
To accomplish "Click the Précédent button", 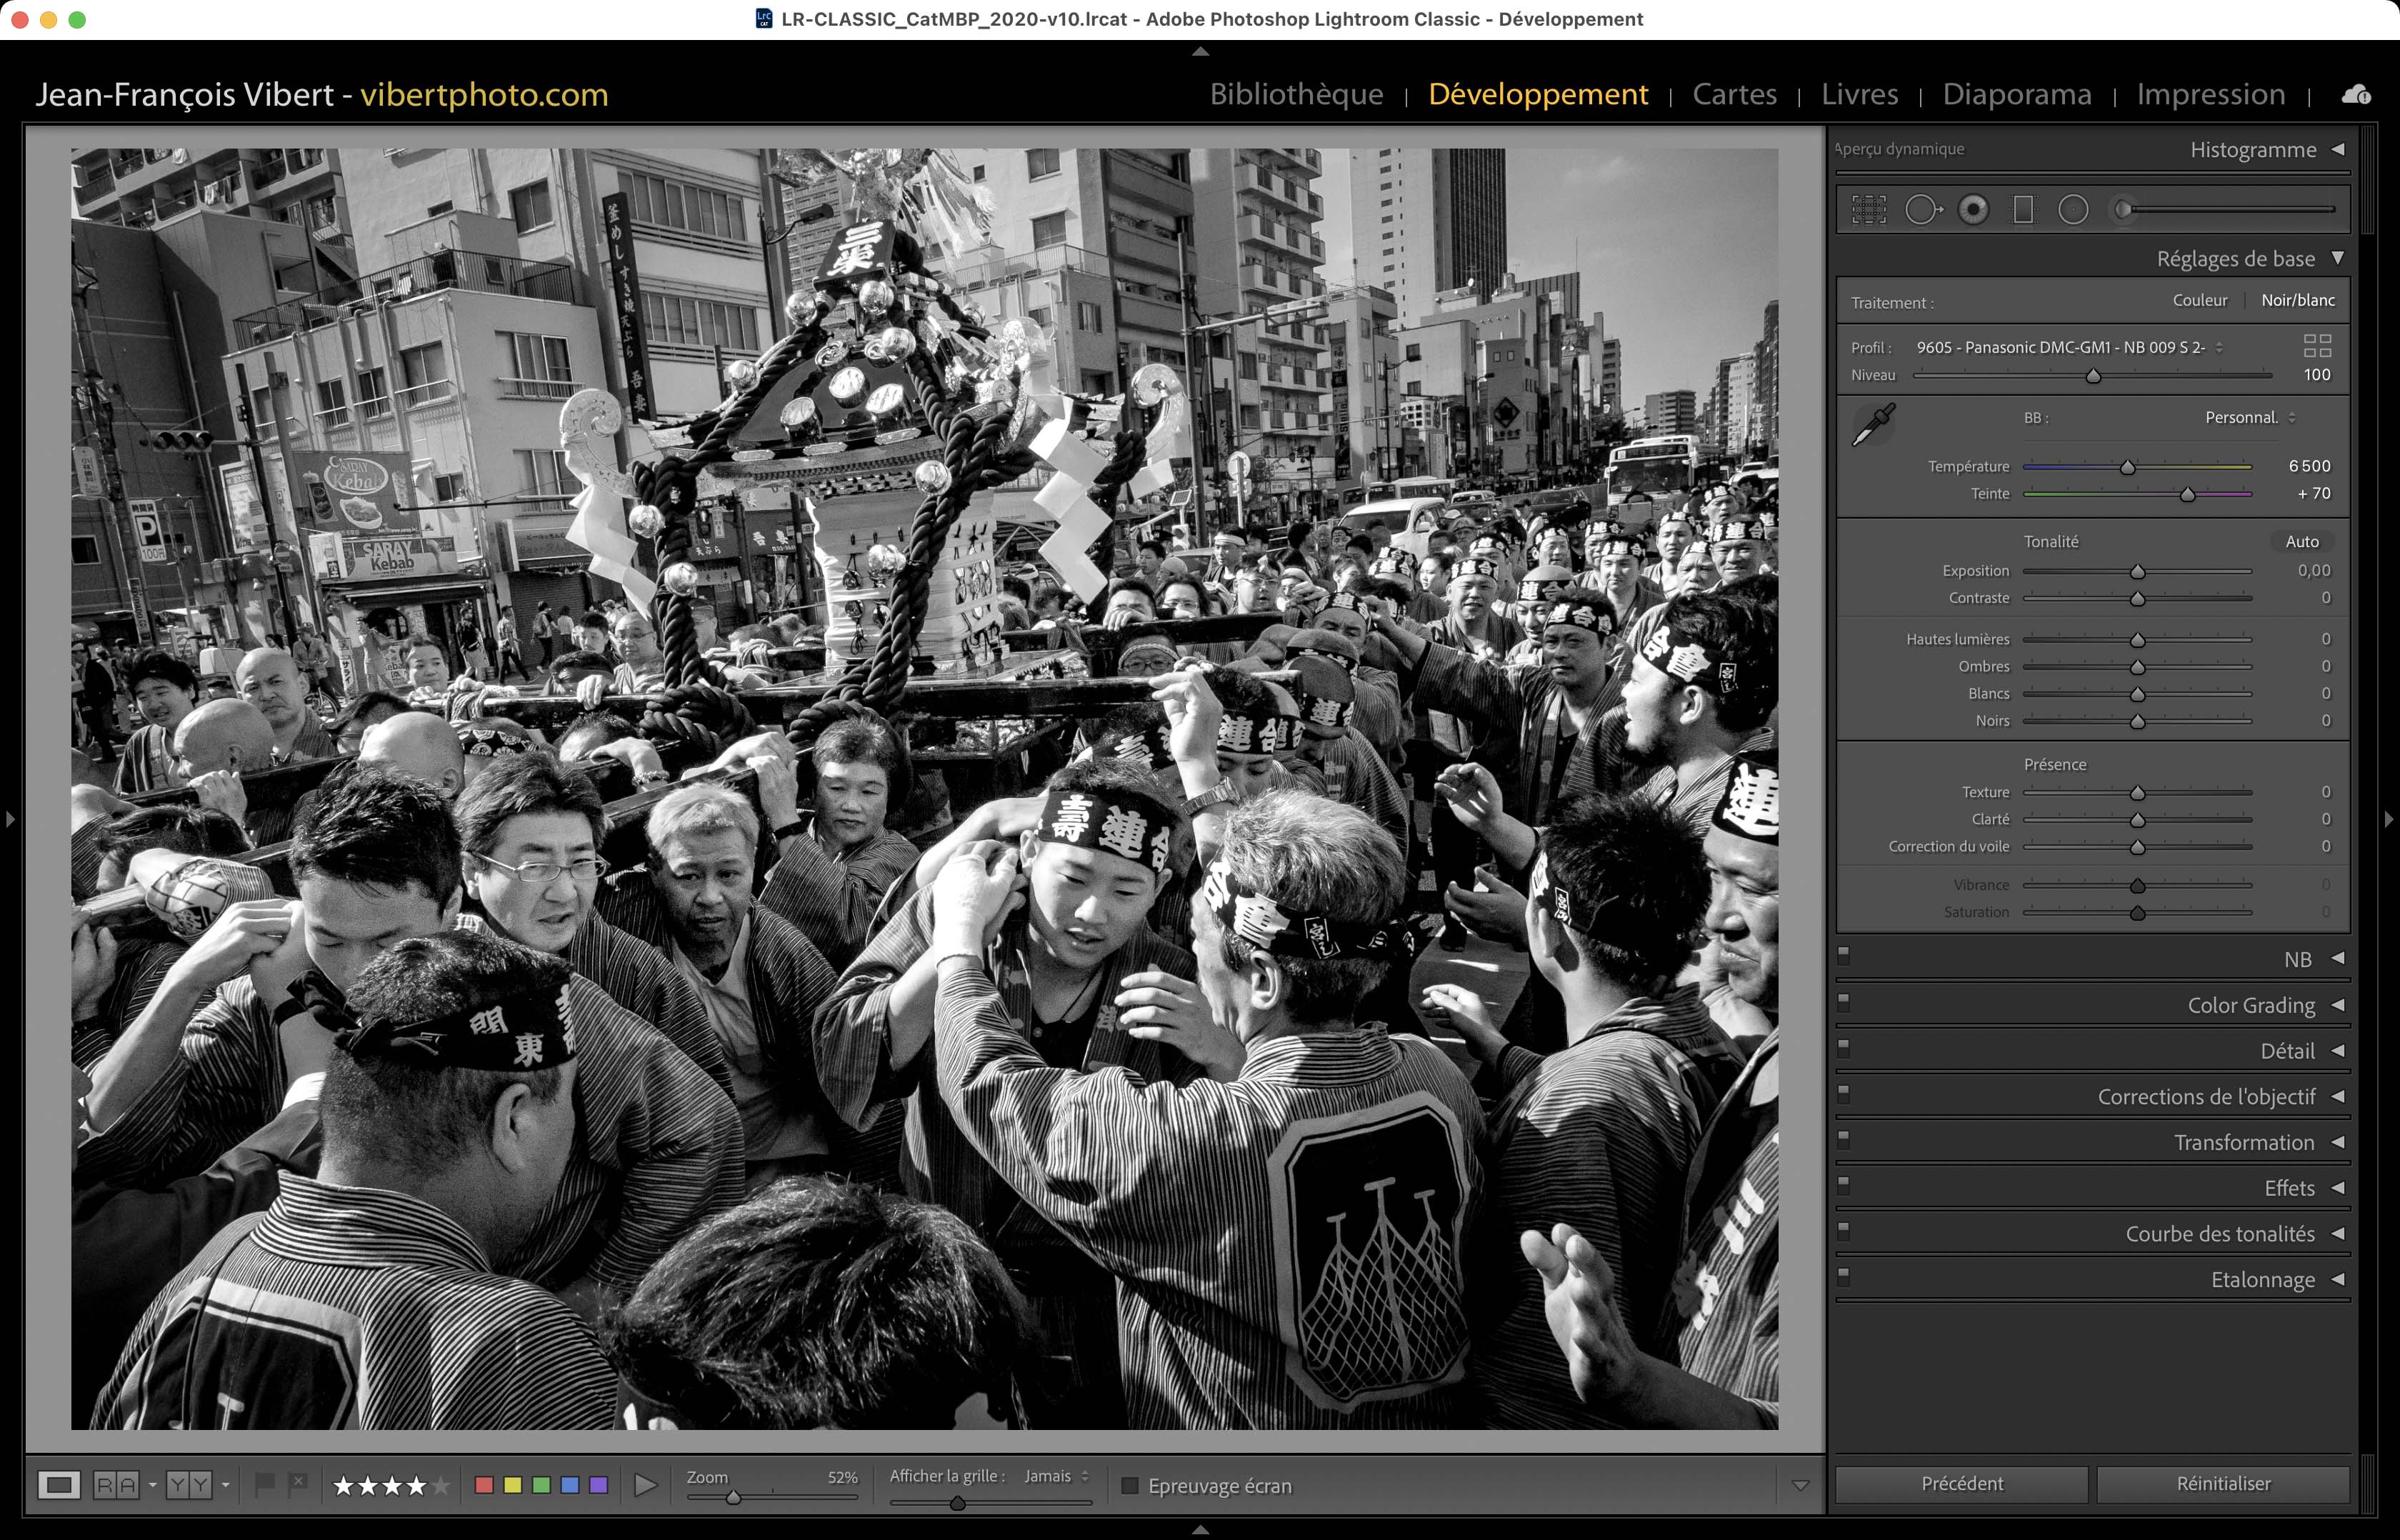I will pyautogui.click(x=1961, y=1484).
